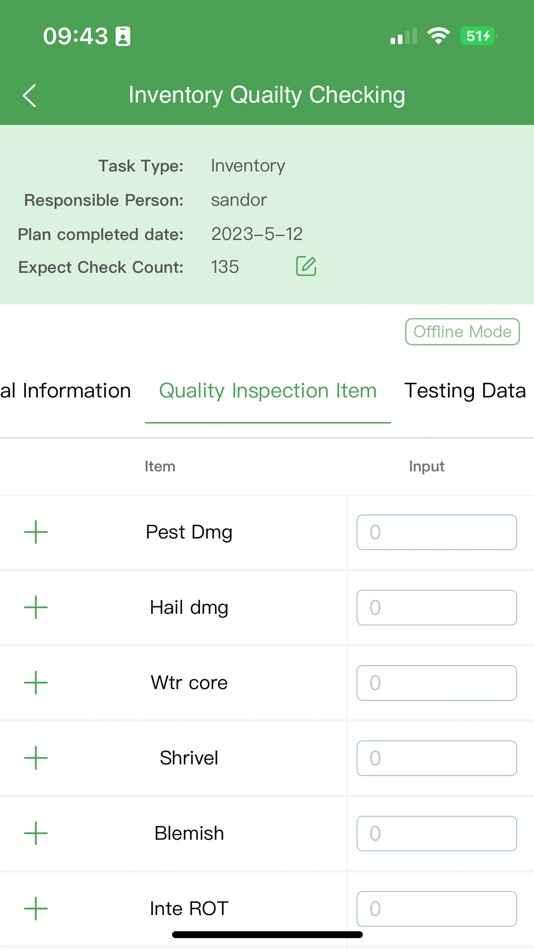This screenshot has height=950, width=534.
Task: Go to the partially visible Information tab
Action: (x=65, y=391)
